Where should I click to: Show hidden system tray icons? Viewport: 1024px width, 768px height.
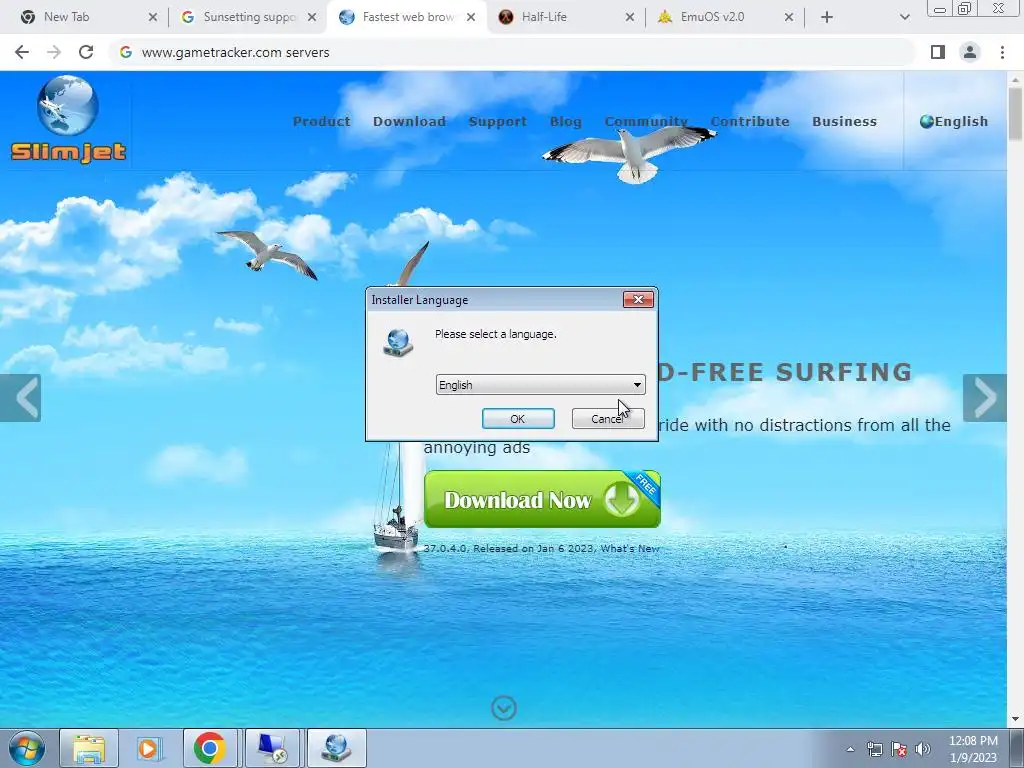click(850, 749)
